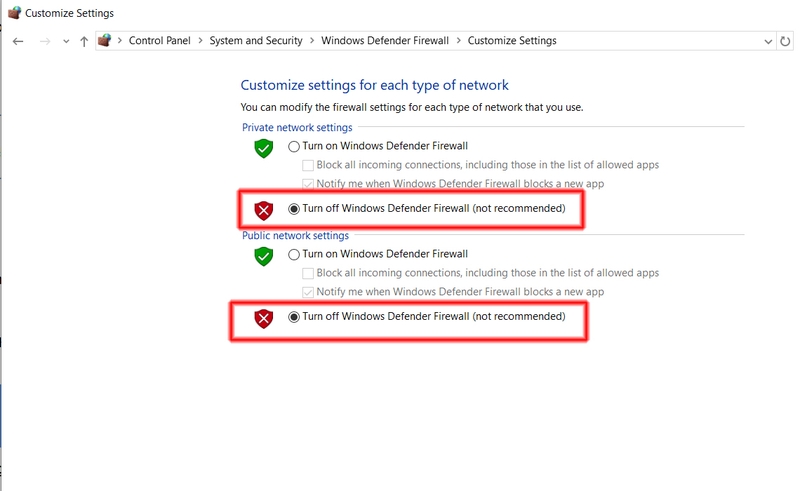Select Turn on Firewall for public network

click(294, 255)
